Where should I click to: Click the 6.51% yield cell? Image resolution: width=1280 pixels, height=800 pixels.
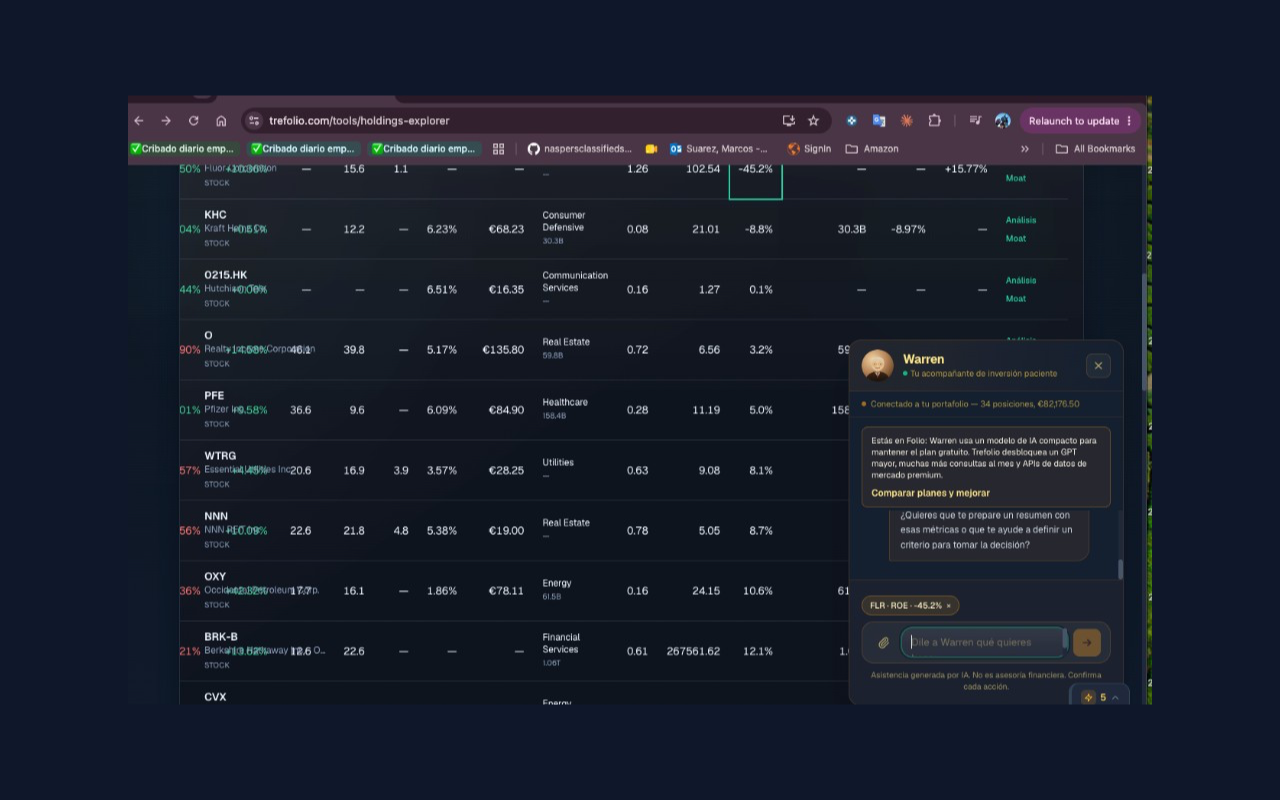coord(442,290)
